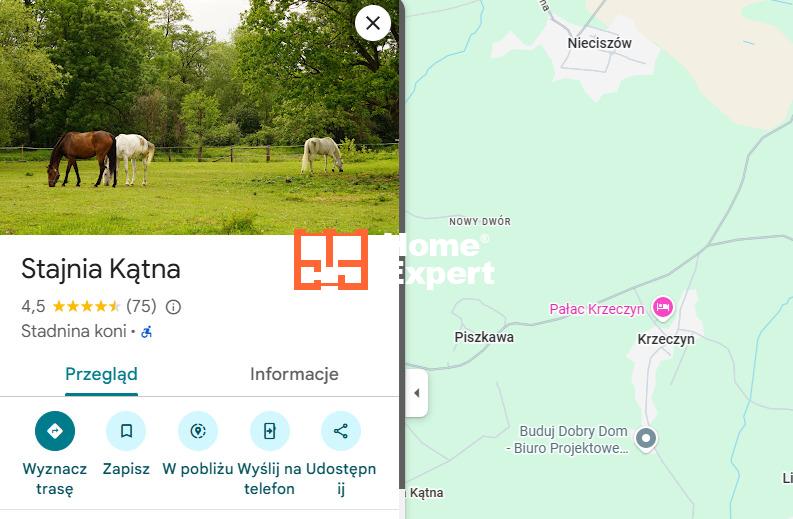This screenshot has height=519, width=793.
Task: Open the horses pasture cover photo
Action: (x=199, y=117)
